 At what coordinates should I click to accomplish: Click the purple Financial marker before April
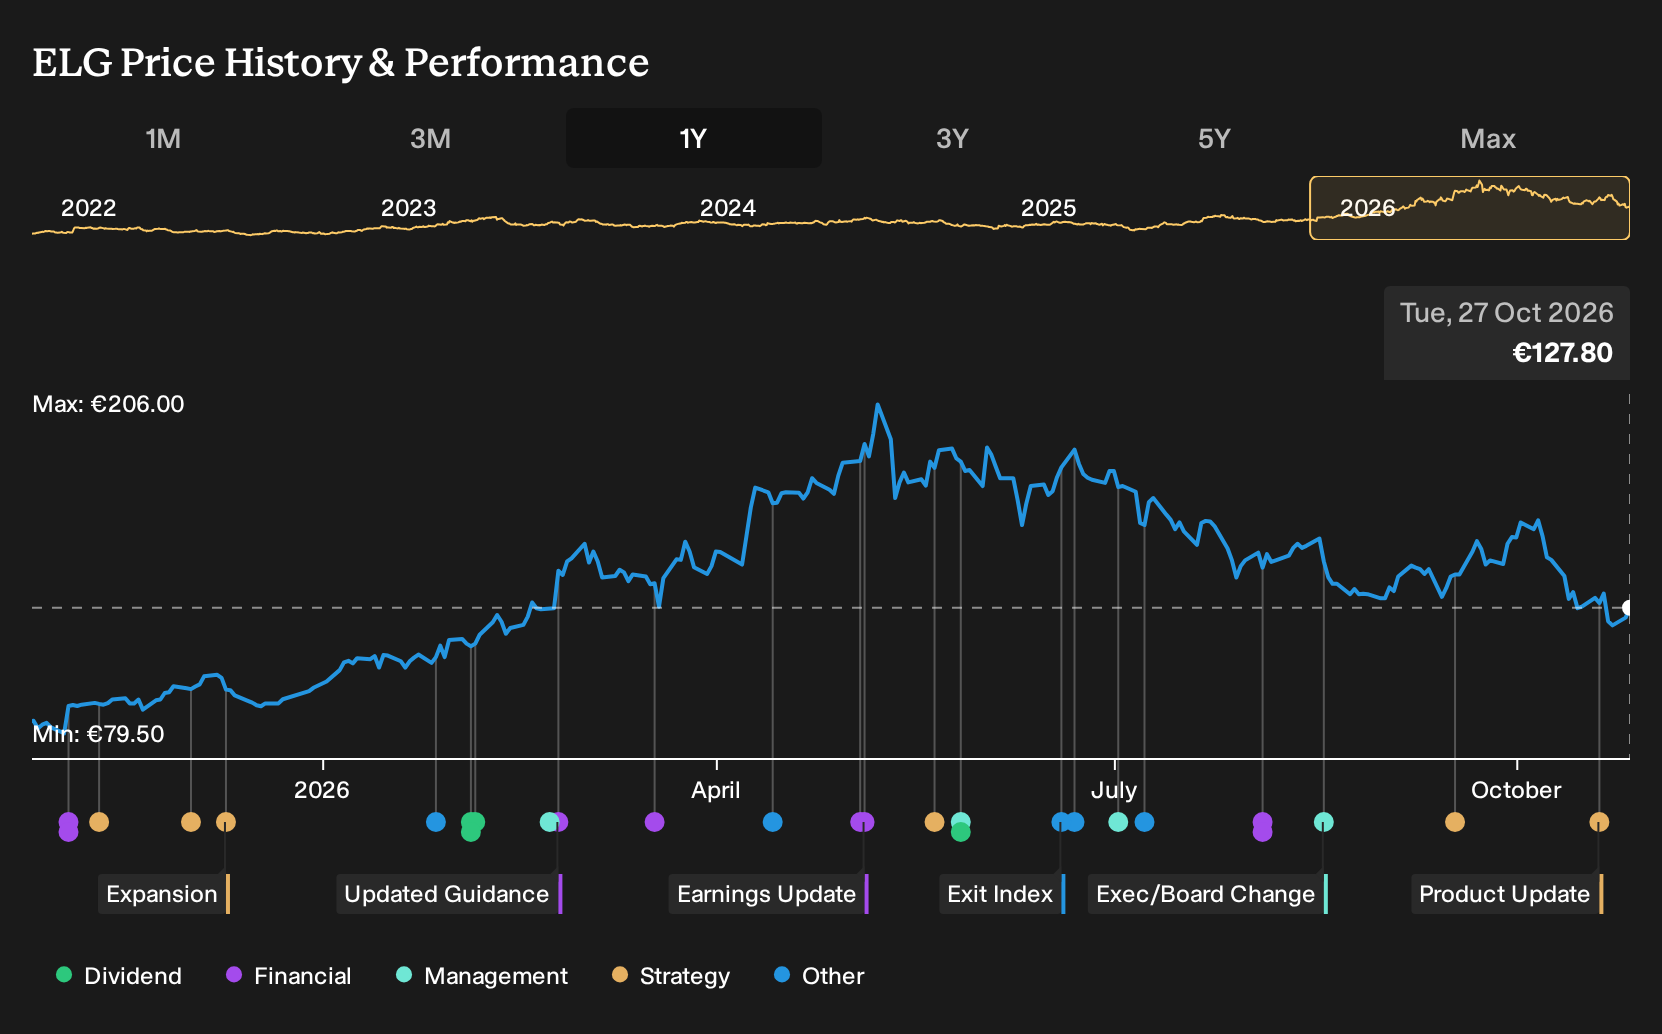coord(654,822)
